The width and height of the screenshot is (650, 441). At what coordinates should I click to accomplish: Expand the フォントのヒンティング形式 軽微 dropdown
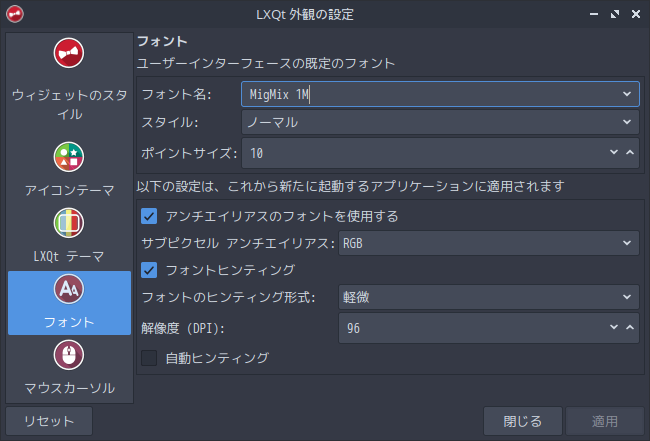[x=489, y=297]
